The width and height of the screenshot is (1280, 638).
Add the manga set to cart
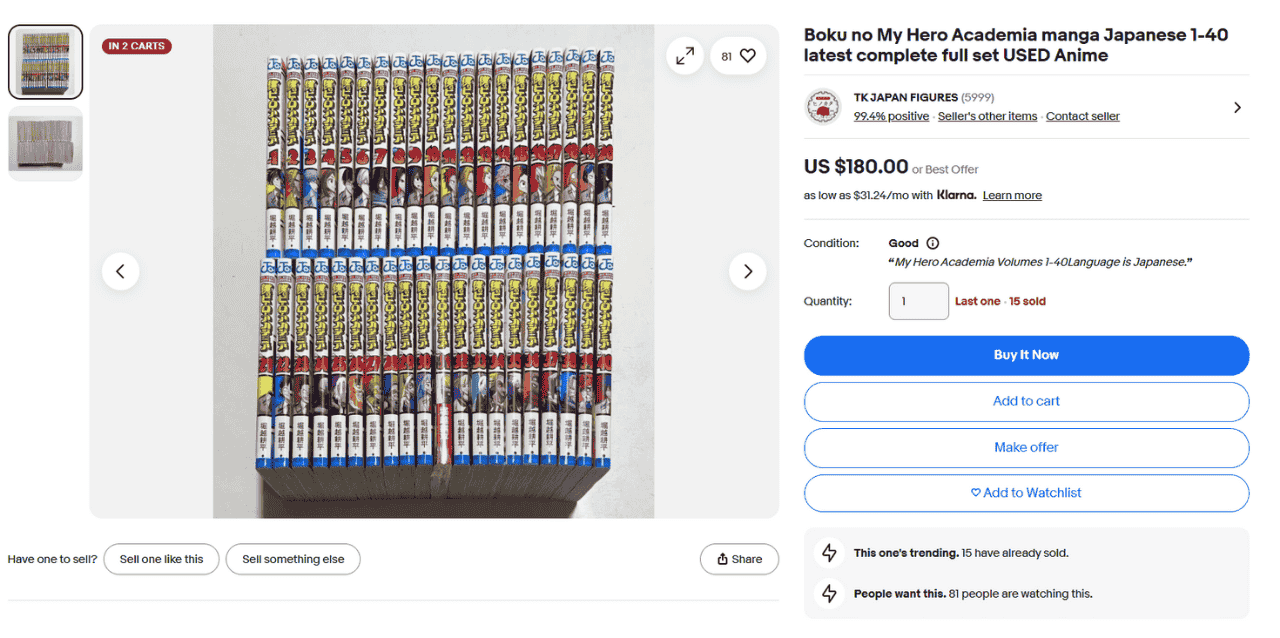[x=1026, y=401]
